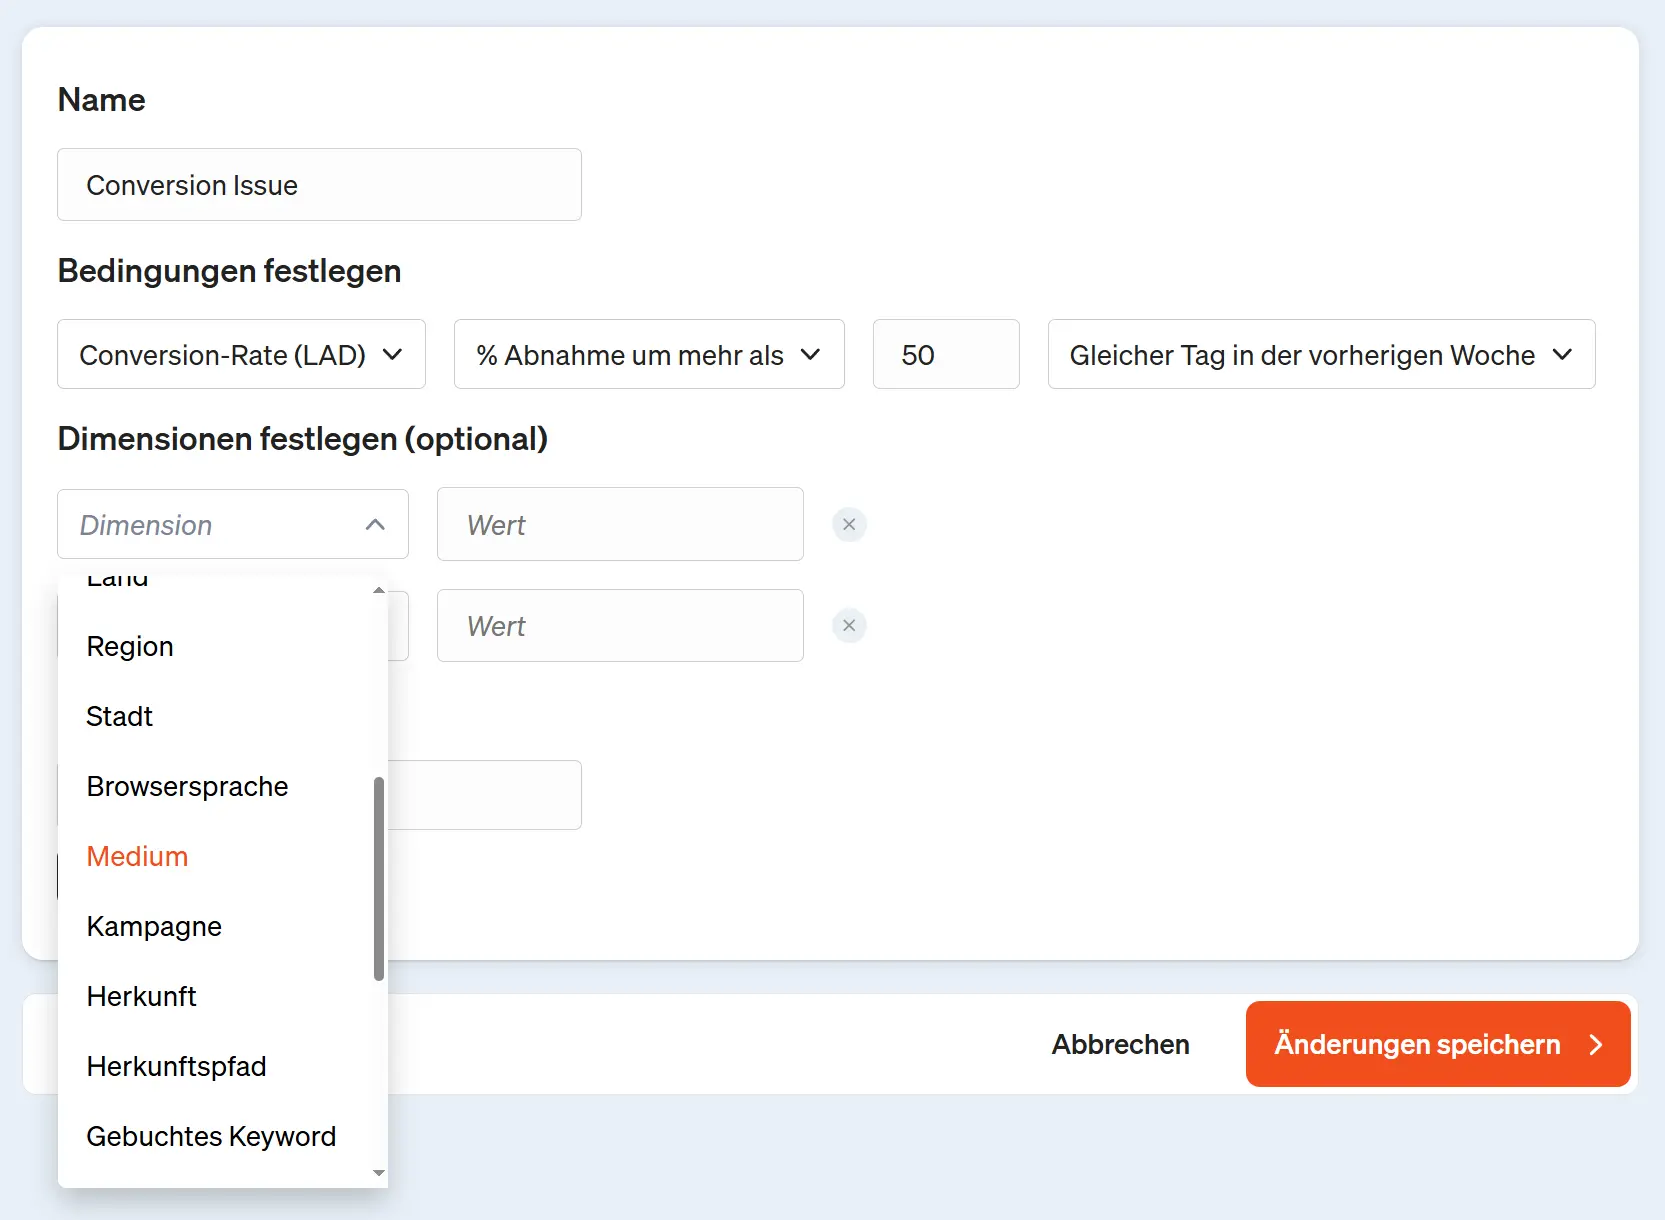1665x1220 pixels.
Task: Click the scroll-up arrow in the dimension list
Action: [378, 590]
